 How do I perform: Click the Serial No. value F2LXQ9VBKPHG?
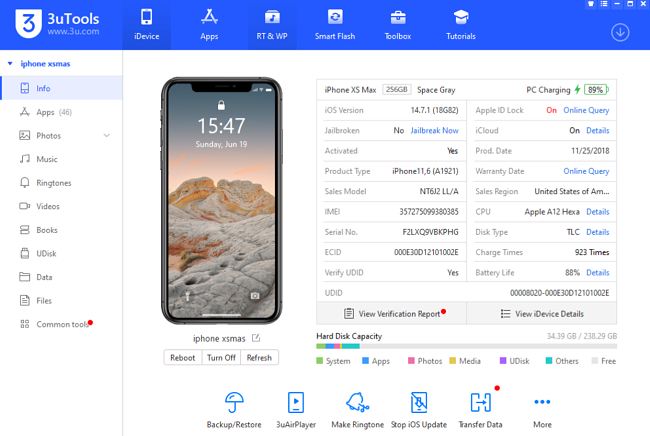(x=430, y=232)
